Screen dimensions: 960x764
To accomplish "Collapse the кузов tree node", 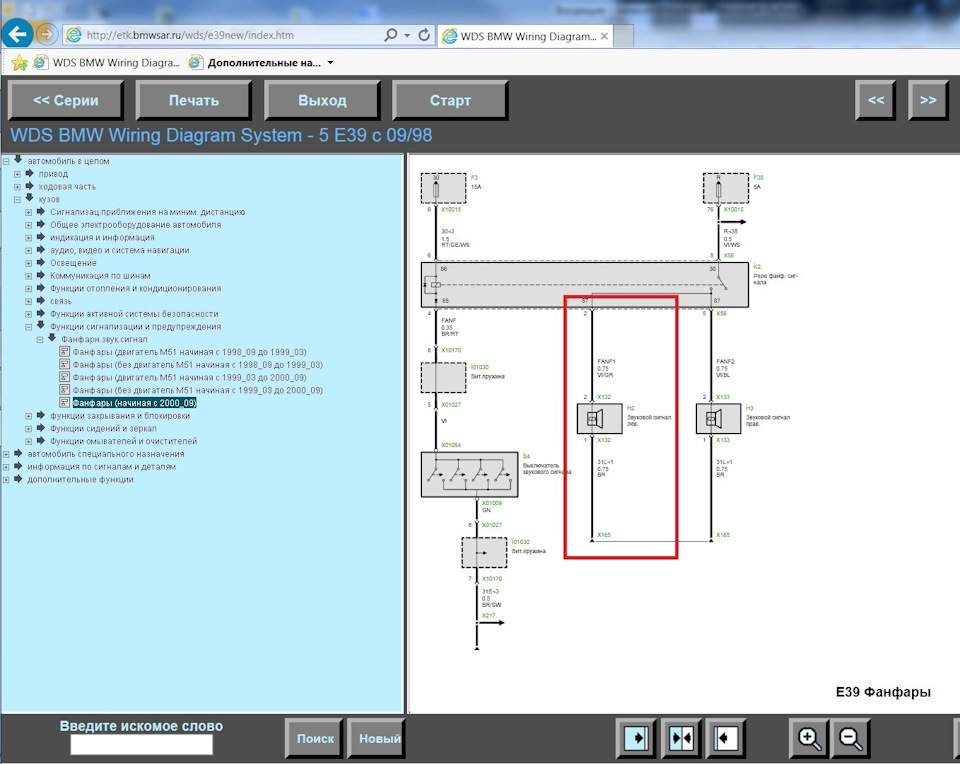I will (17, 200).
